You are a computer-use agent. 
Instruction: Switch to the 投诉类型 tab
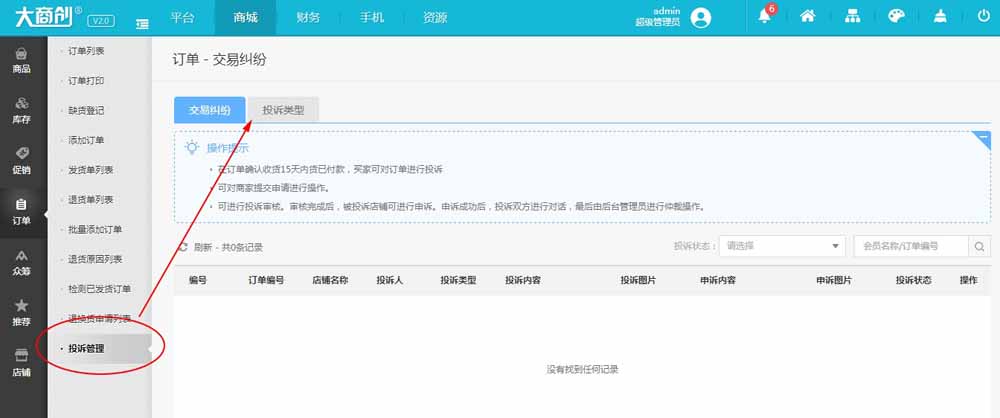click(x=283, y=110)
